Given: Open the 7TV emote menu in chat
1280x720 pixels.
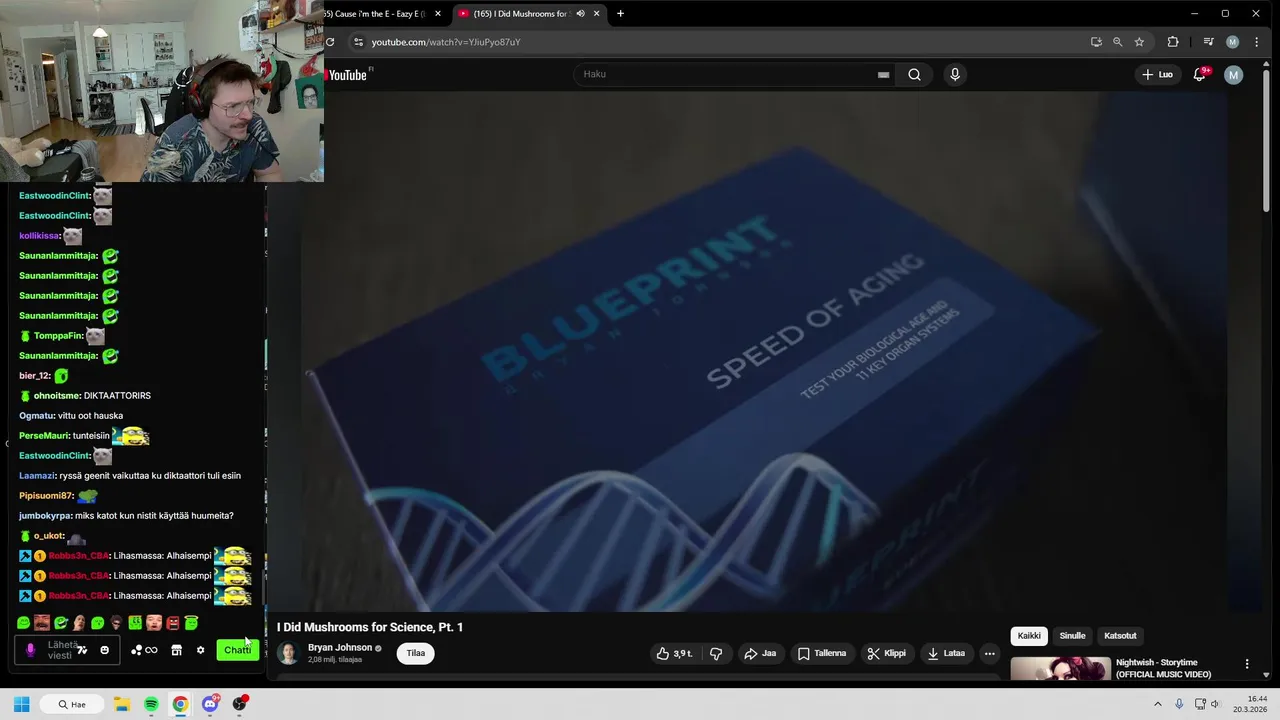Looking at the screenshot, I should 82,650.
